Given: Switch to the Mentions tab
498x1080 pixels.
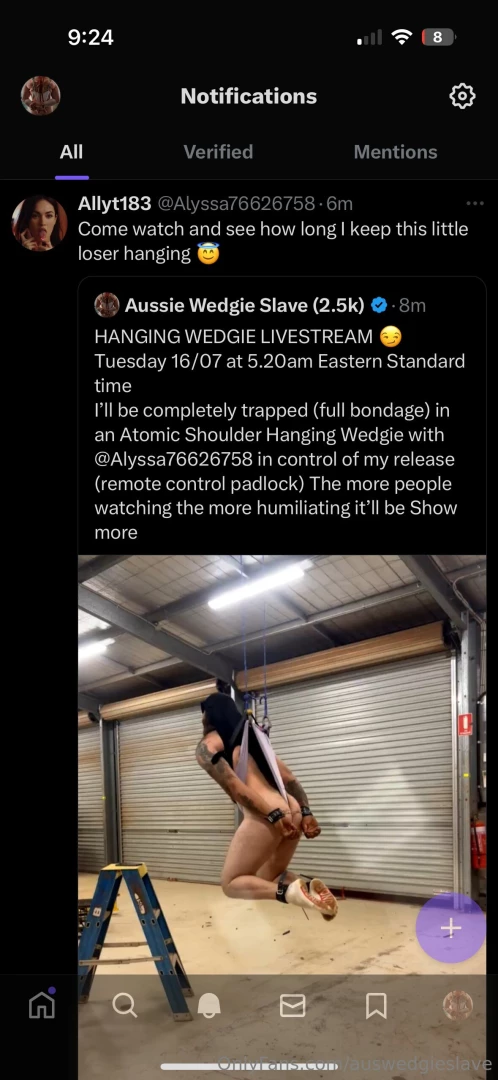Looking at the screenshot, I should coord(395,152).
